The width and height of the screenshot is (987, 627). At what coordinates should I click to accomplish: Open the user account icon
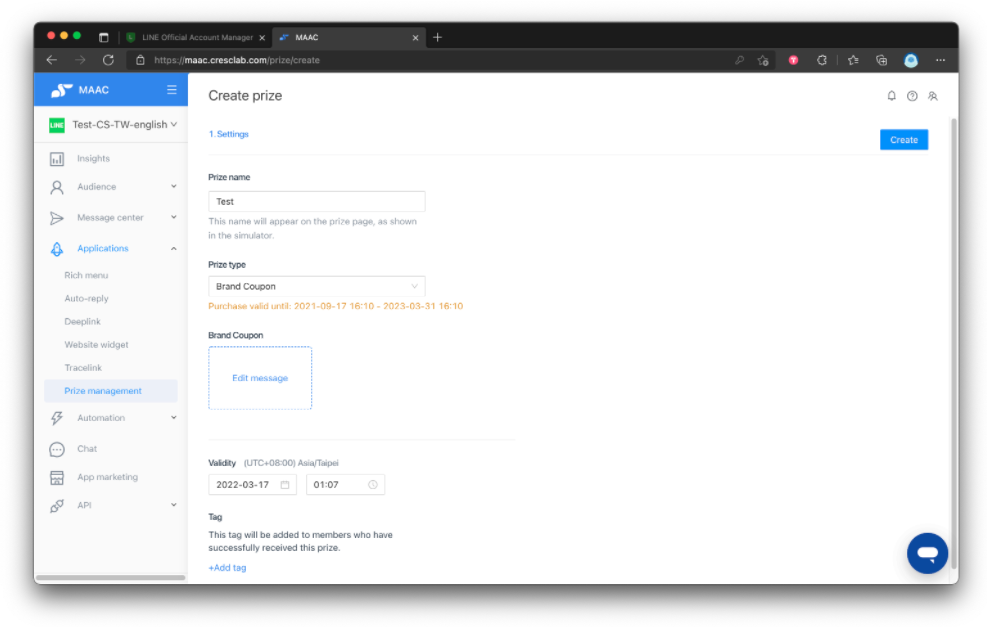[933, 96]
